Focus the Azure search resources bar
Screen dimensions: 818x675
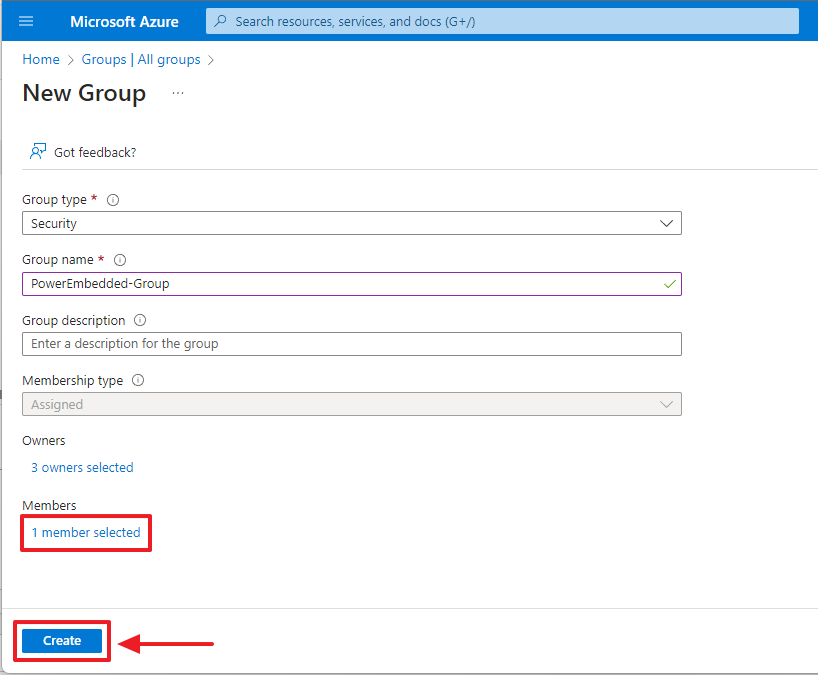(x=510, y=21)
